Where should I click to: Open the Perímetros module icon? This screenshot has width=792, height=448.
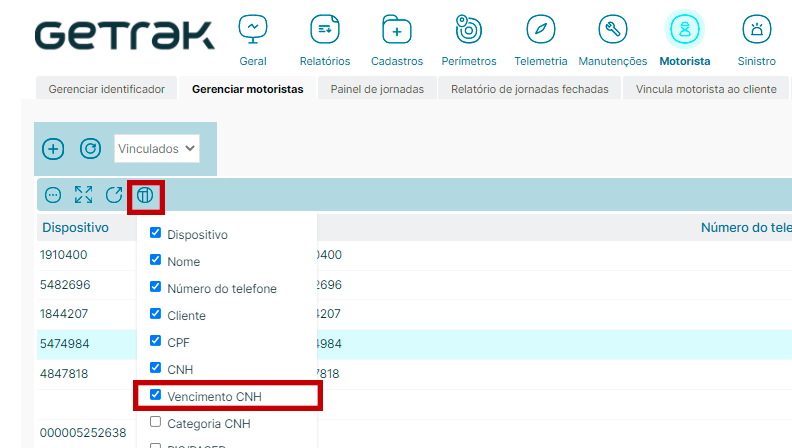click(469, 29)
